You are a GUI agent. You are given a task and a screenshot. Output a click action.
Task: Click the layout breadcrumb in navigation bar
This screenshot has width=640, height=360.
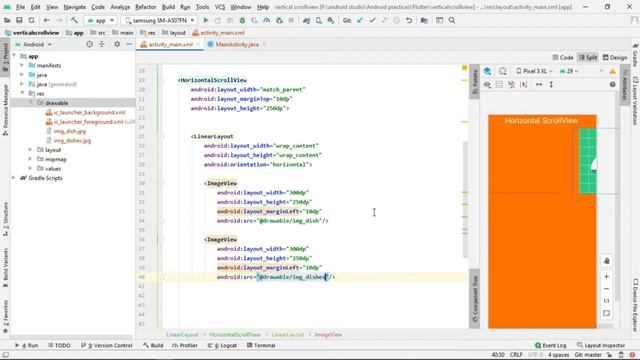(x=174, y=33)
